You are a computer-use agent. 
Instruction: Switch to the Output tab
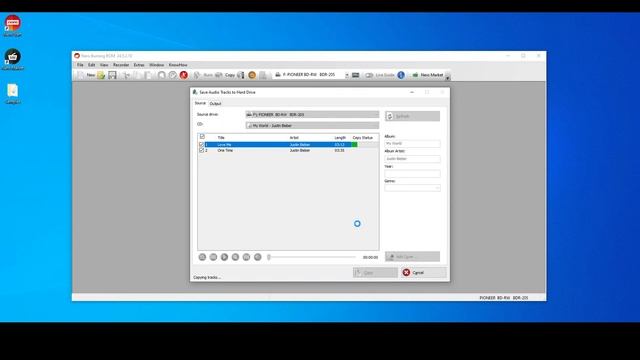tap(215, 104)
